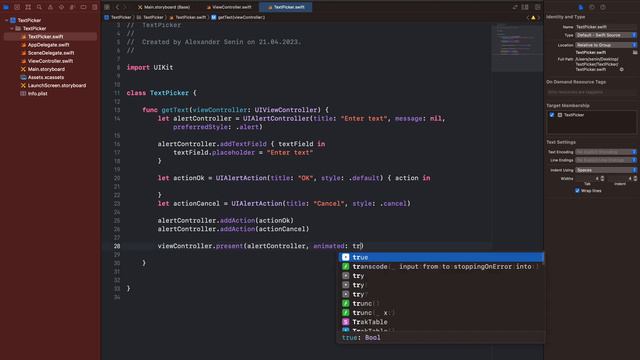Toggle the Wrap lines checkbox
Viewport: 640px width, 360px height.
pos(577,191)
